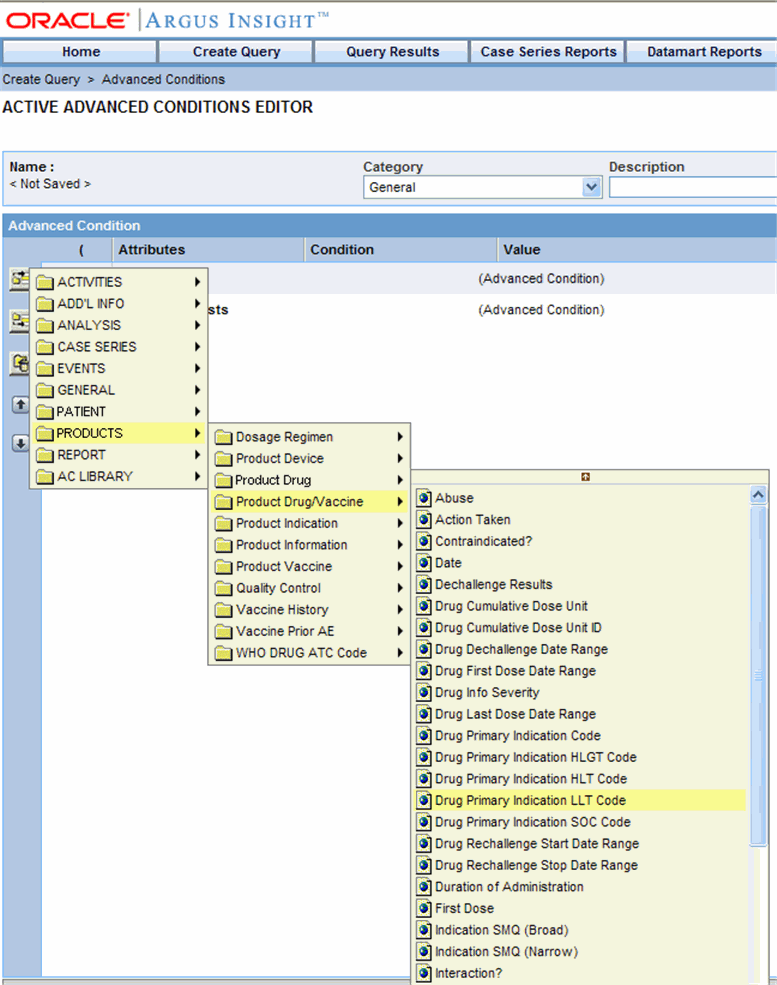Click the WHO DRUG ATC Code folder icon
Screen dimensions: 777x985
pyautogui.click(x=224, y=653)
